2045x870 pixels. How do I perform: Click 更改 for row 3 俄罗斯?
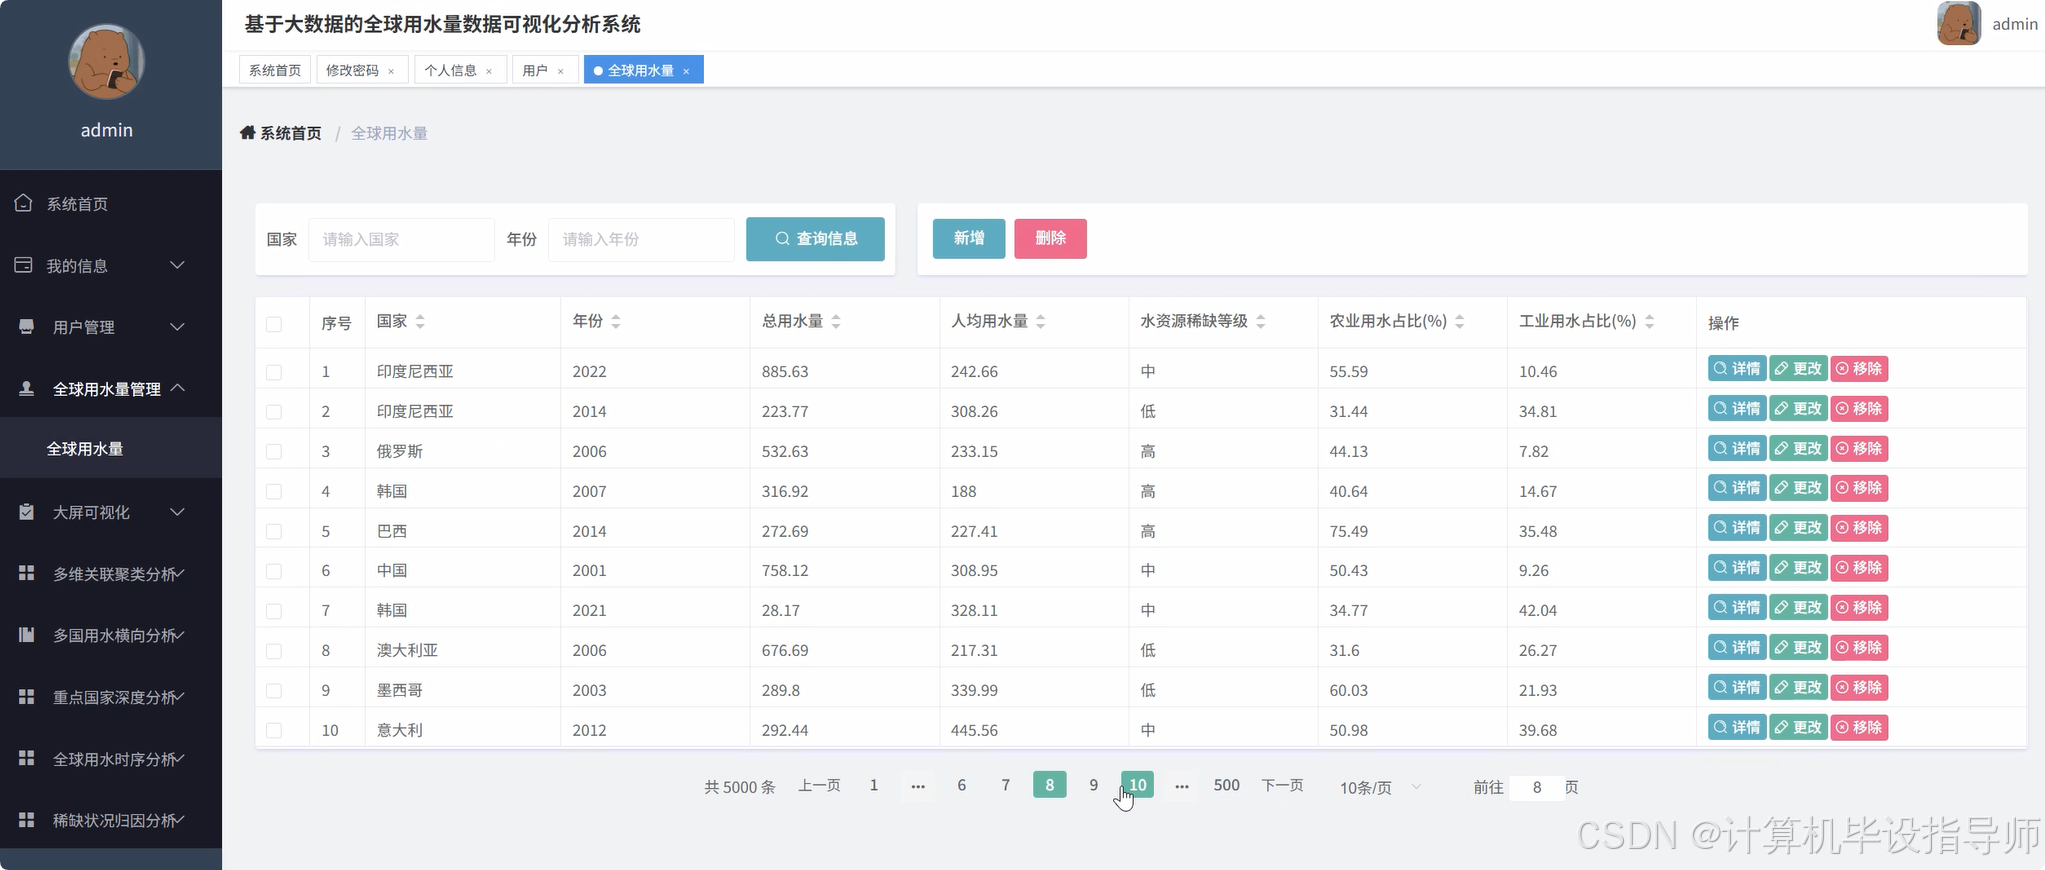tap(1798, 448)
